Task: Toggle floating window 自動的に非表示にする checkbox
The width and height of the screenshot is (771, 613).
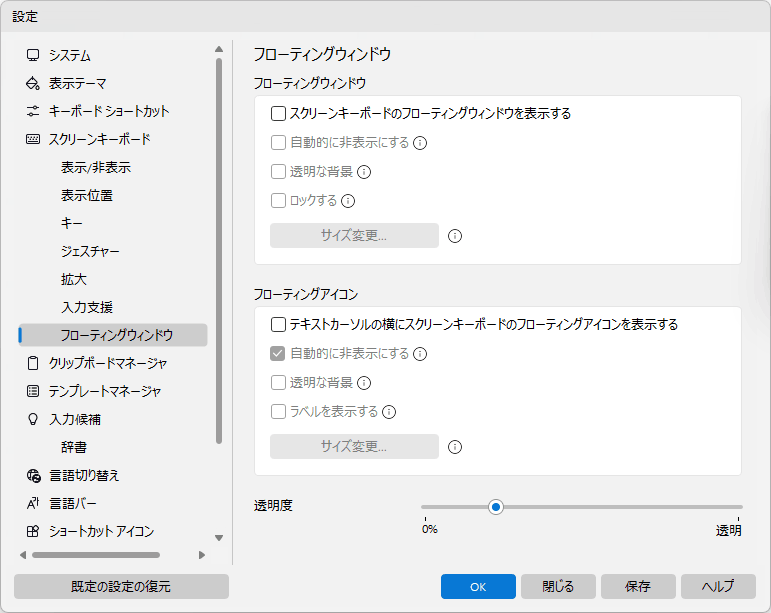Action: click(x=278, y=143)
